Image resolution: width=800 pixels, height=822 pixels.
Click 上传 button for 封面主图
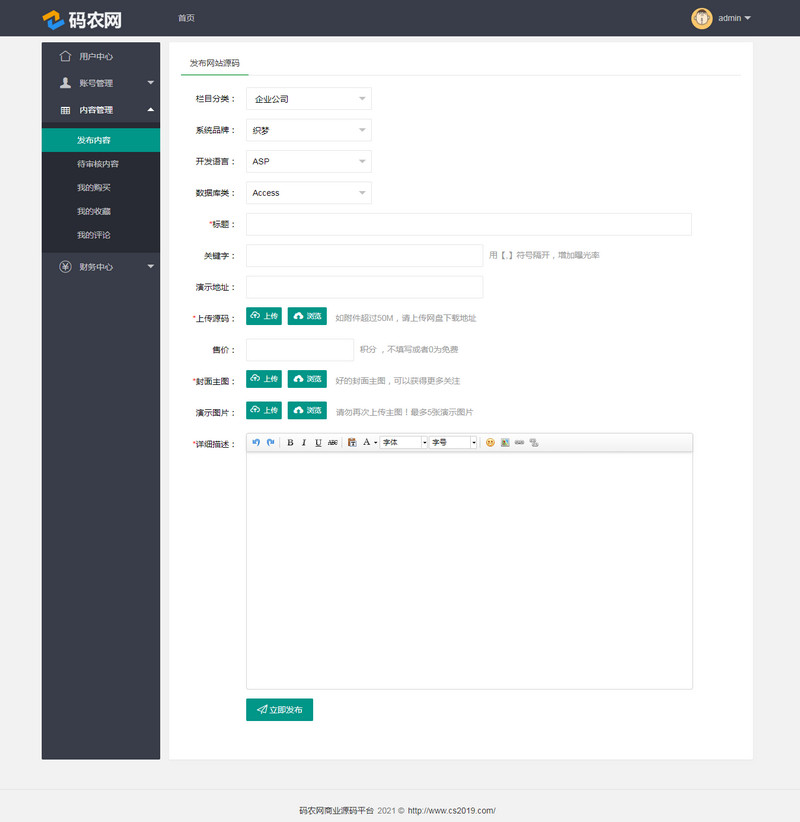(264, 379)
